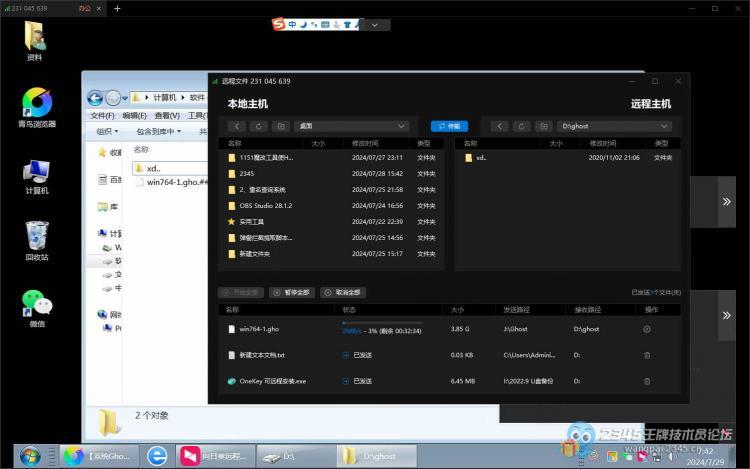
Task: Open the Windows Start button
Action: [30, 455]
